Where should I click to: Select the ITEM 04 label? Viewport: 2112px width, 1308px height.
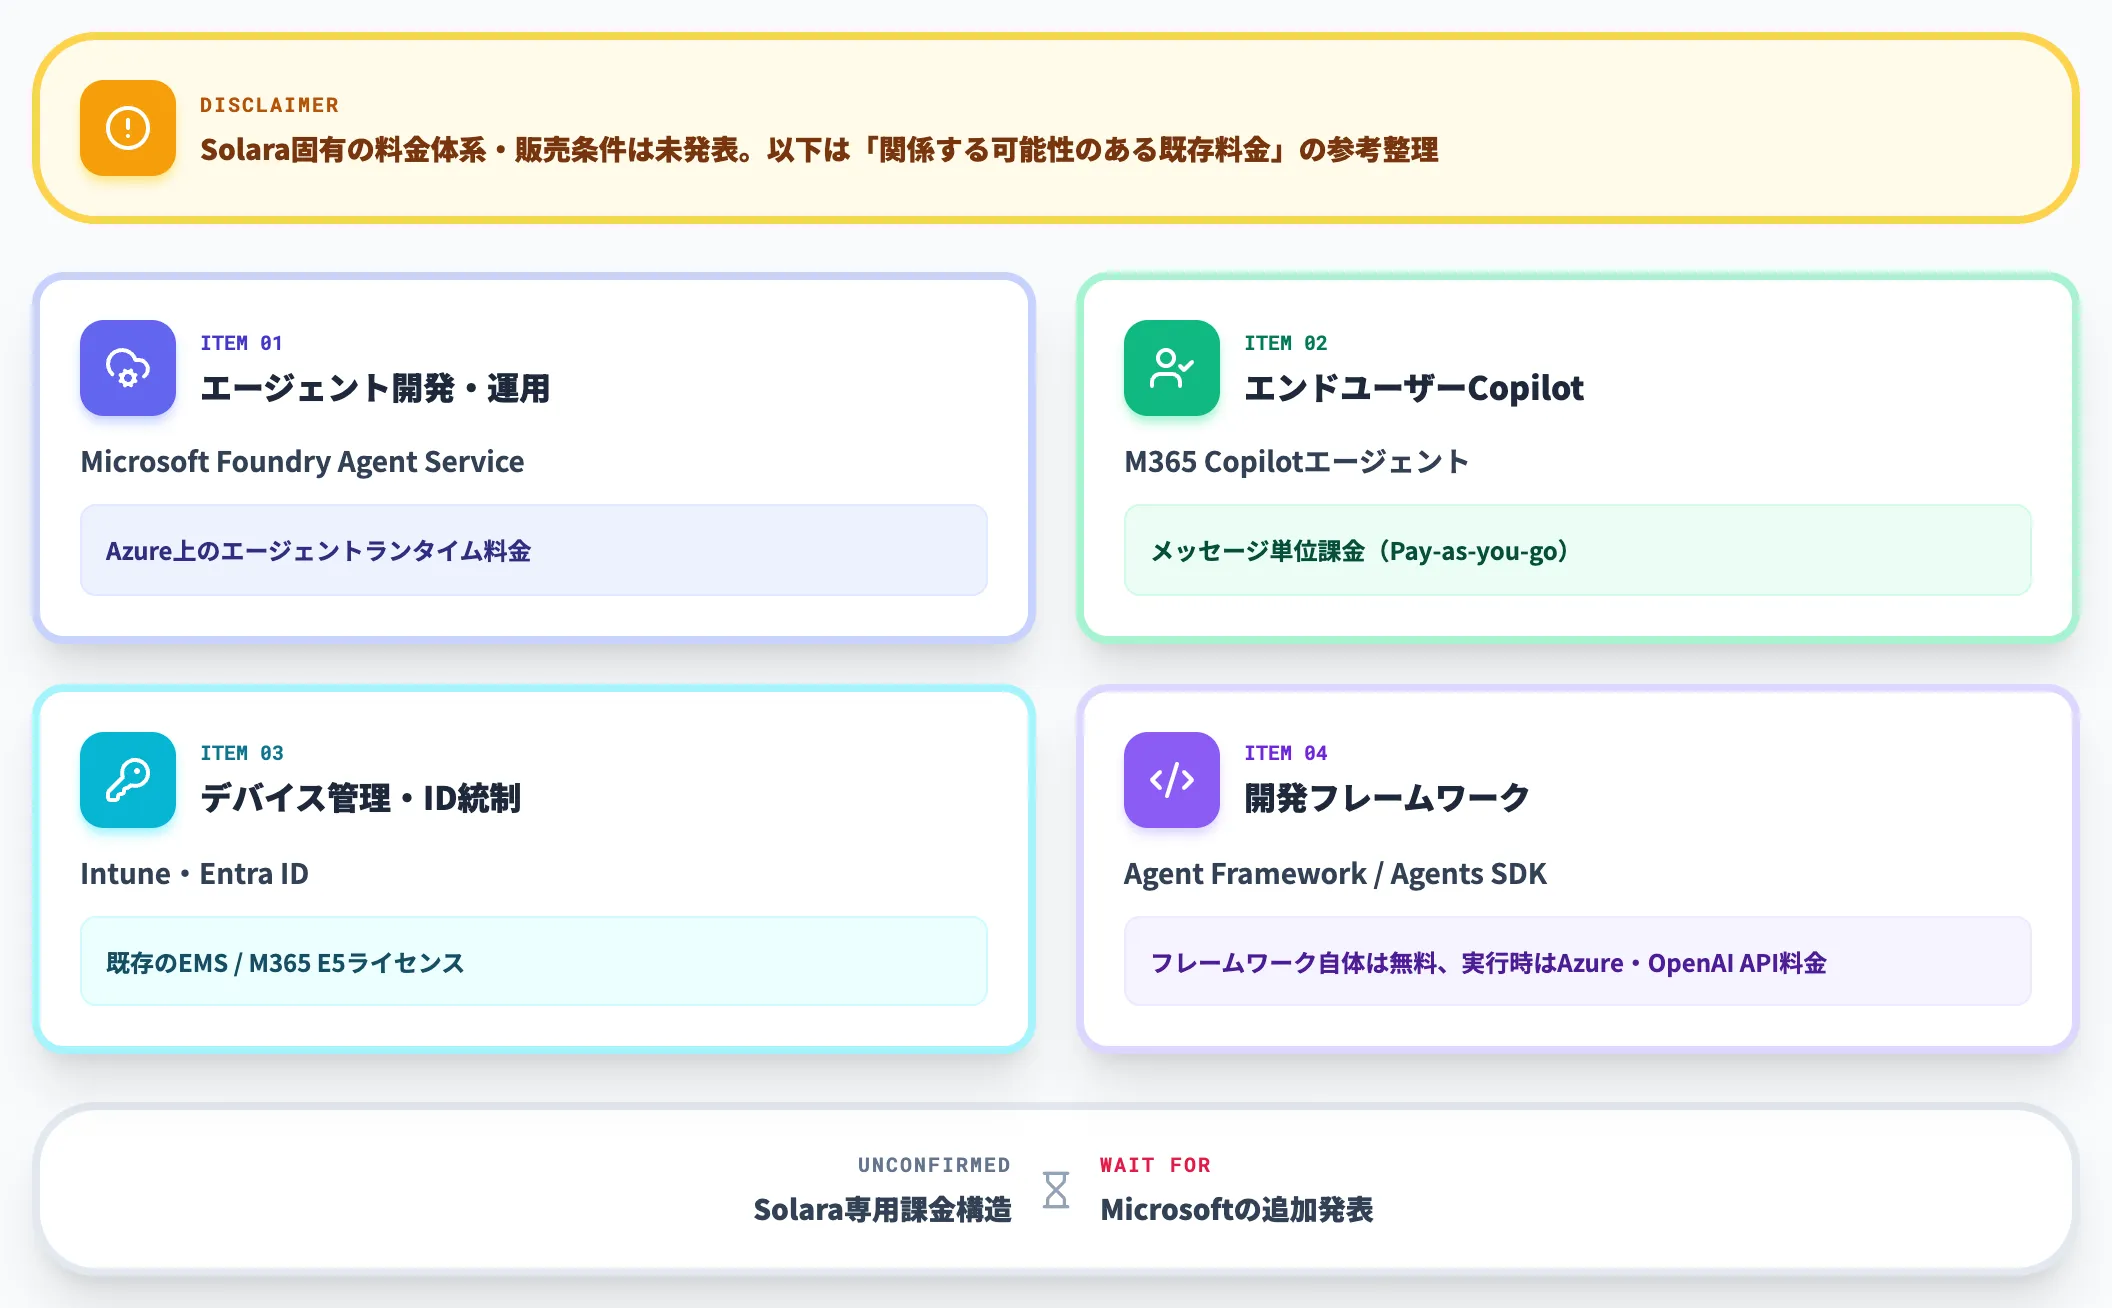(x=1285, y=753)
